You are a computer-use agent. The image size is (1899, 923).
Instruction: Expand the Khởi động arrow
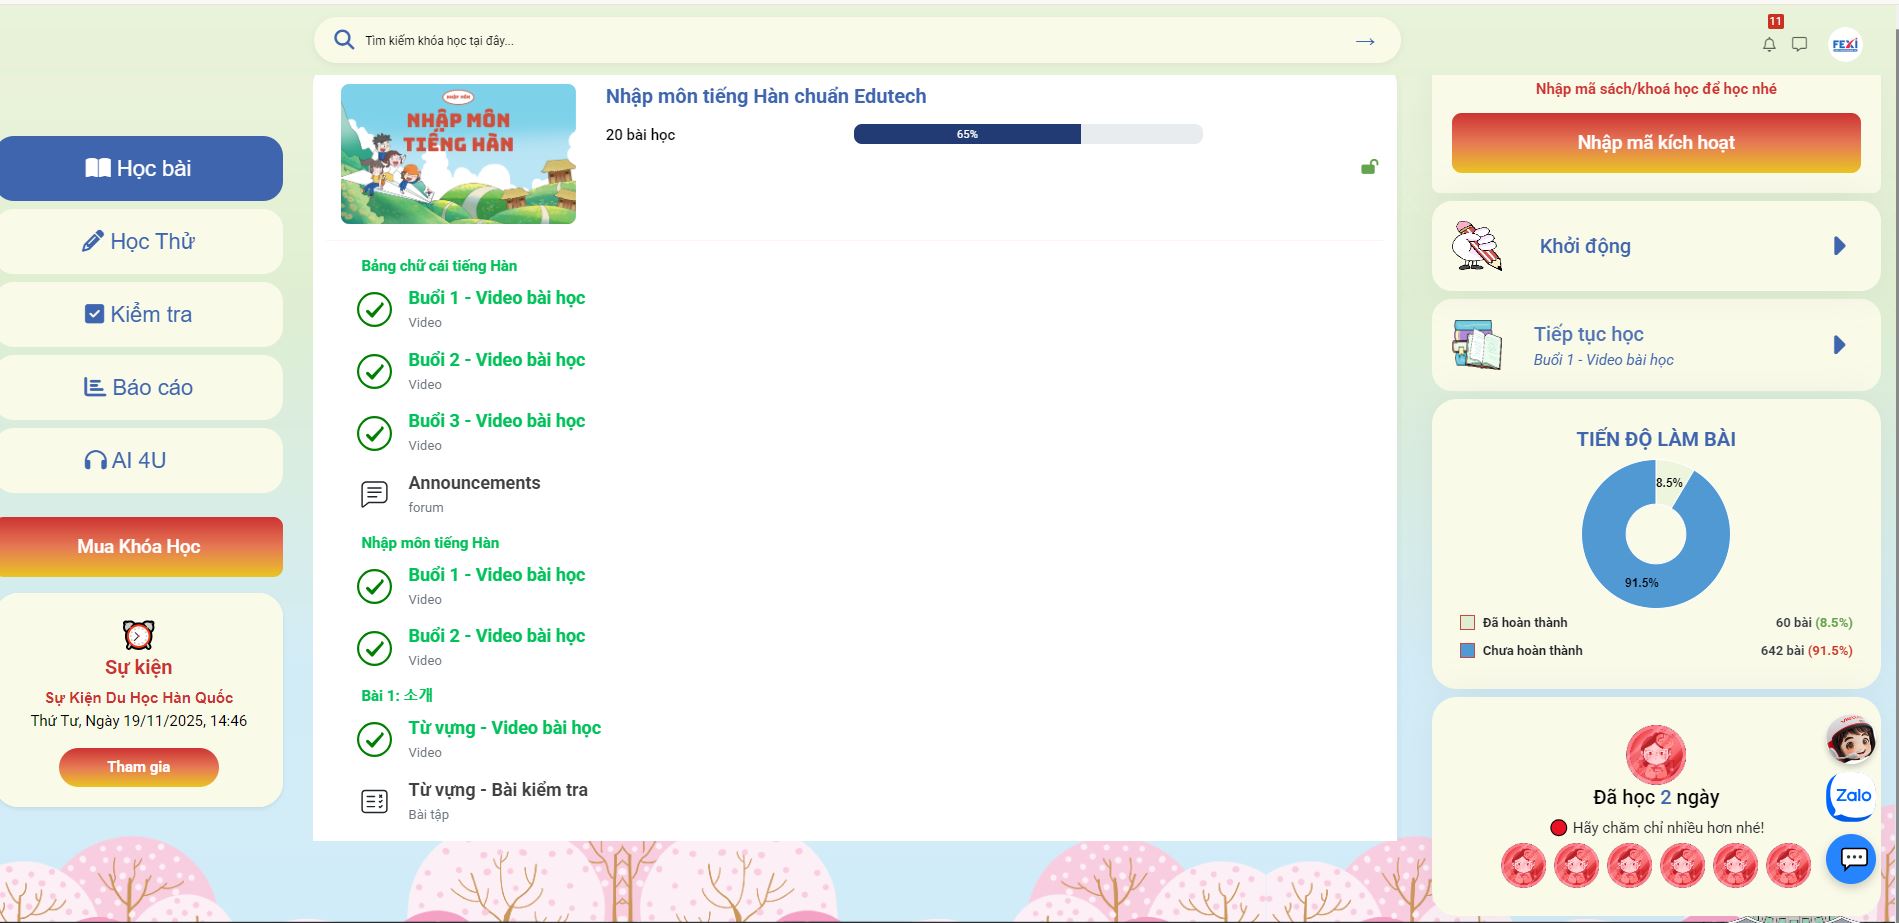1838,246
